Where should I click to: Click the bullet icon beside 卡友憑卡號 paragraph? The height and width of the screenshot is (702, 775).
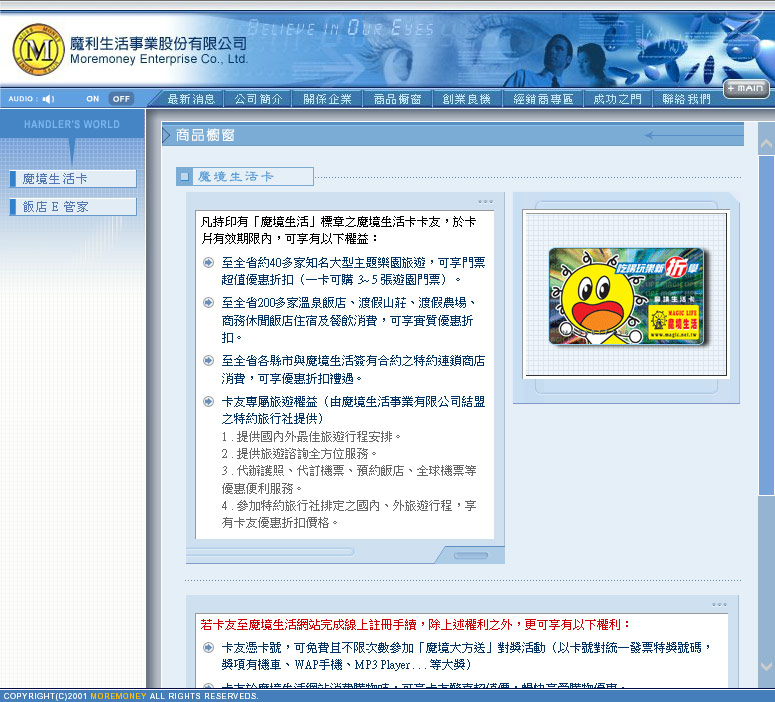pos(209,647)
